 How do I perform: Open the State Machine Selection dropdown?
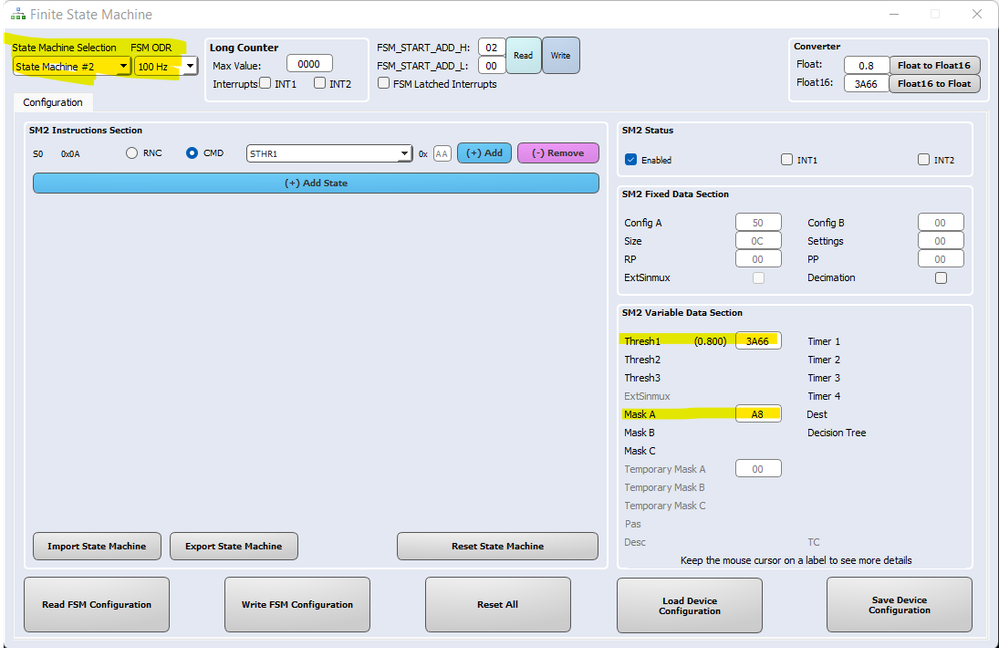coord(72,66)
